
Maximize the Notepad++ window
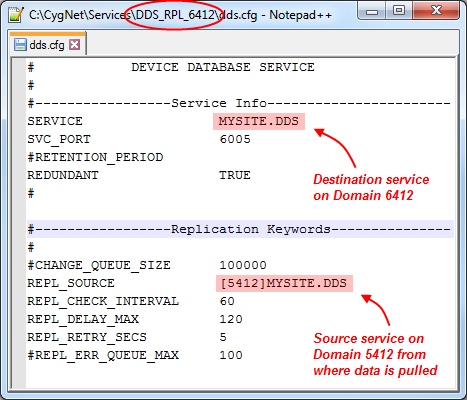click(399, 11)
